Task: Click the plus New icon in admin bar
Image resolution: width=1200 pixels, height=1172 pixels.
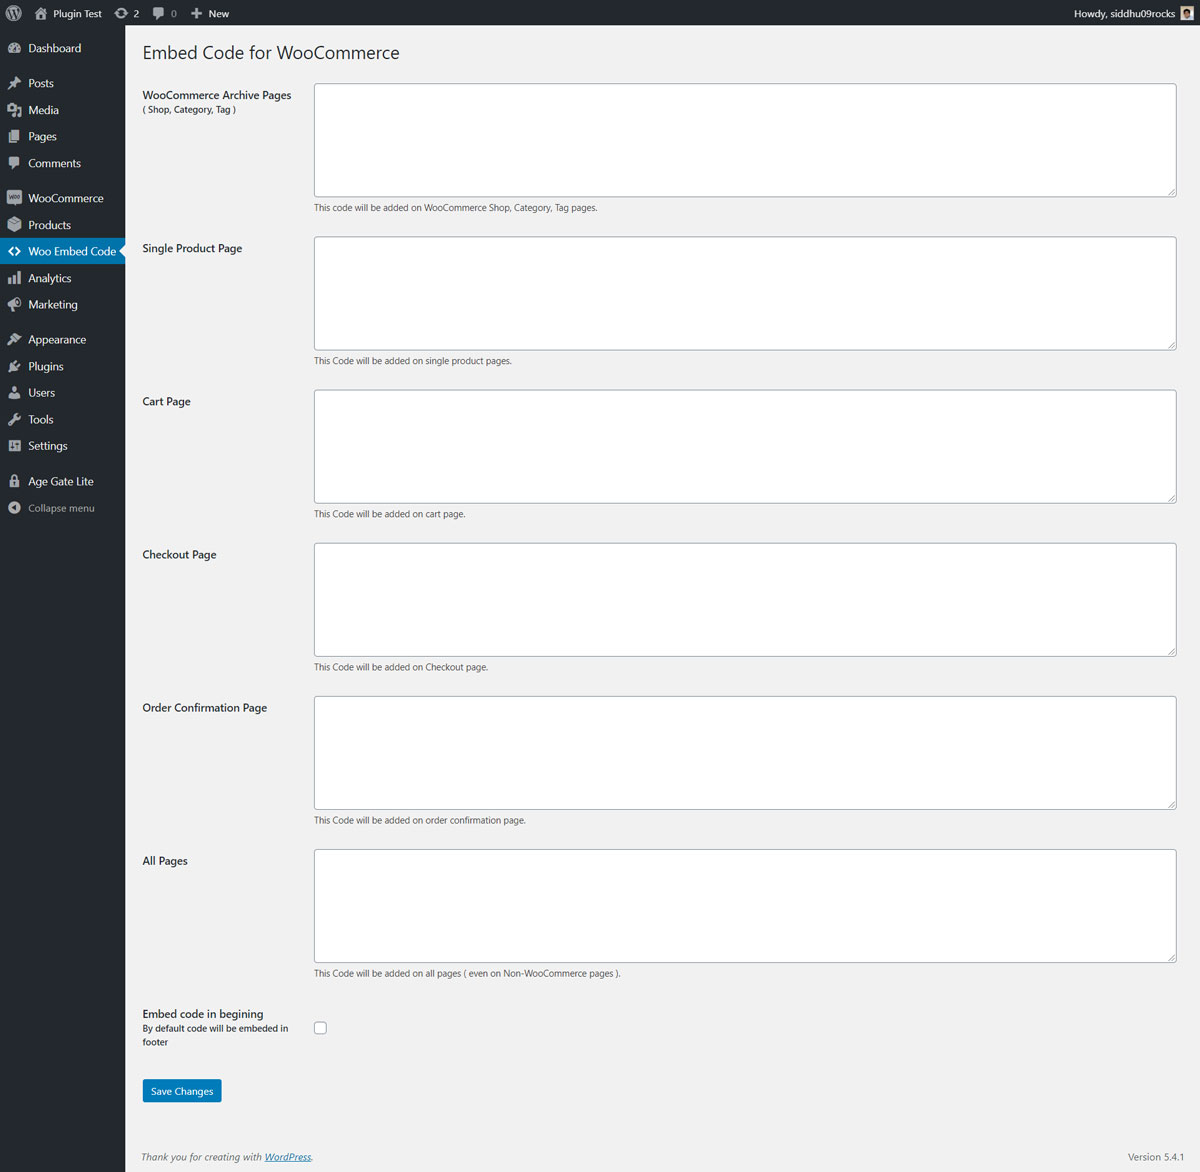Action: [x=197, y=13]
